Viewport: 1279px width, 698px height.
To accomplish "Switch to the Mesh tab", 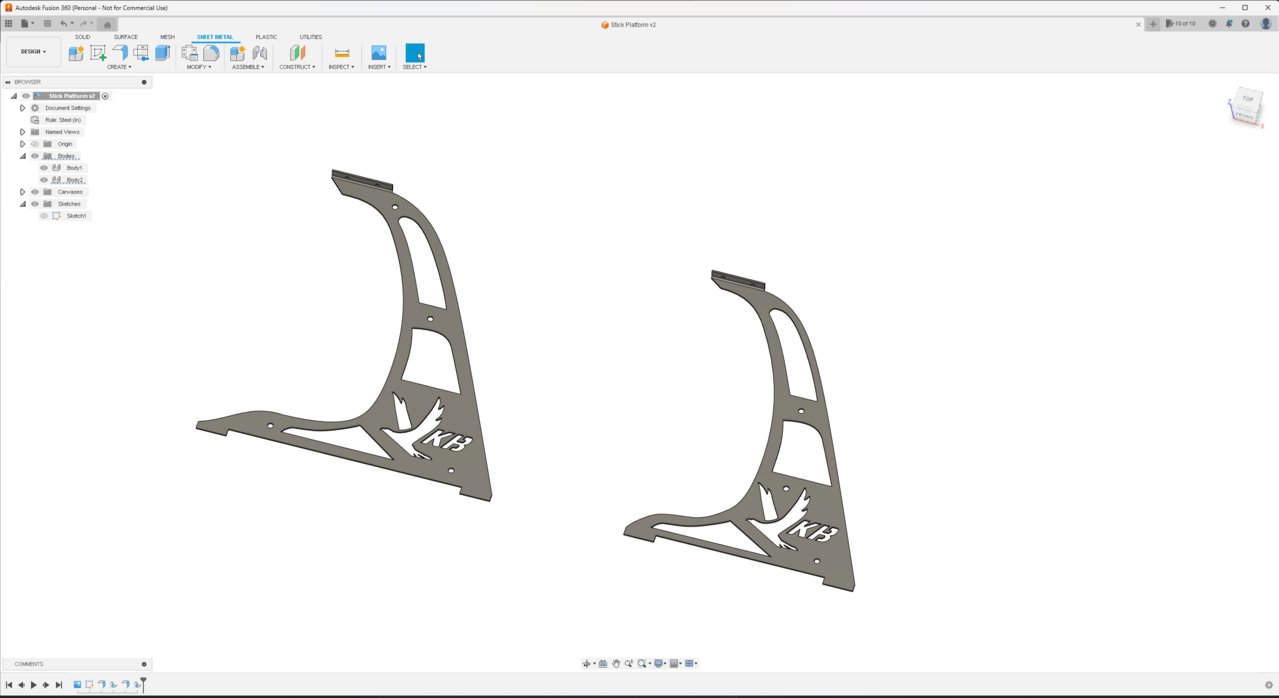I will pyautogui.click(x=167, y=37).
